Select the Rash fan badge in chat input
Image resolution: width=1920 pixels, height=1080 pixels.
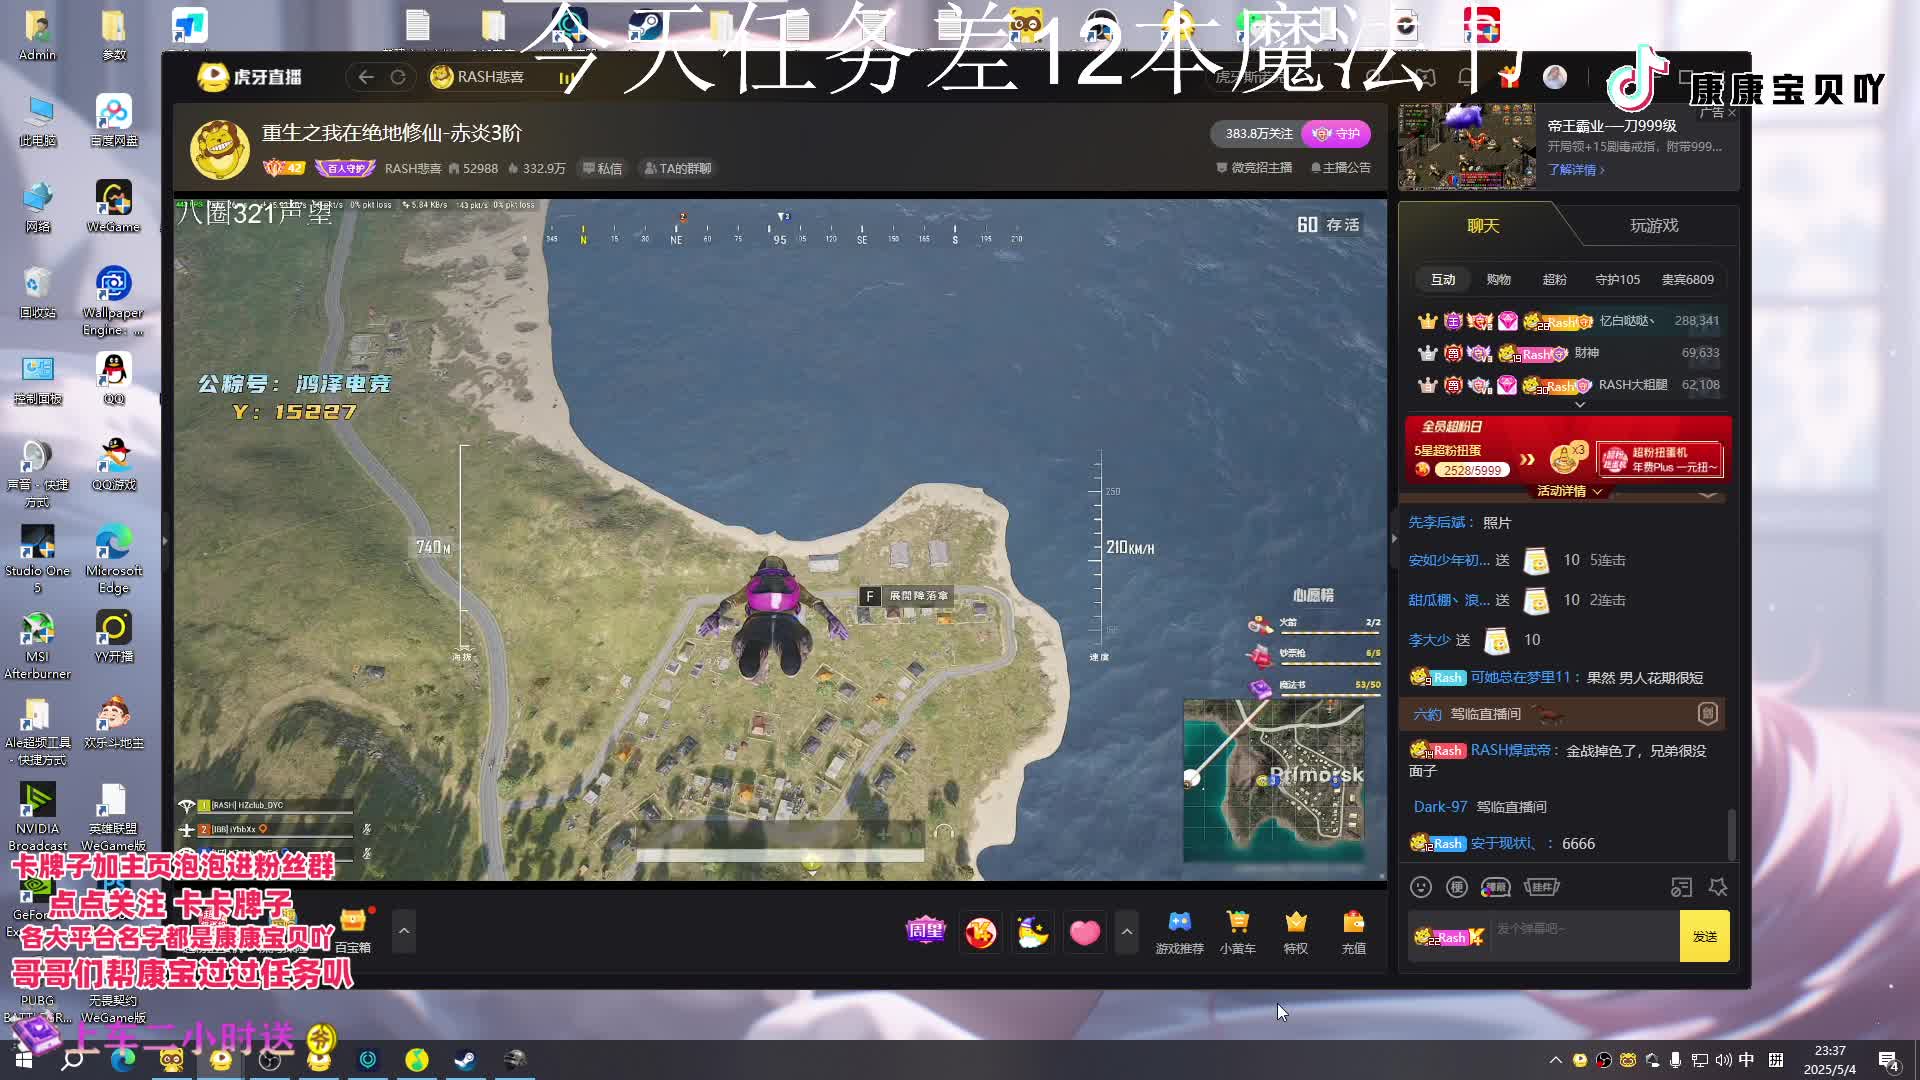tap(1448, 937)
